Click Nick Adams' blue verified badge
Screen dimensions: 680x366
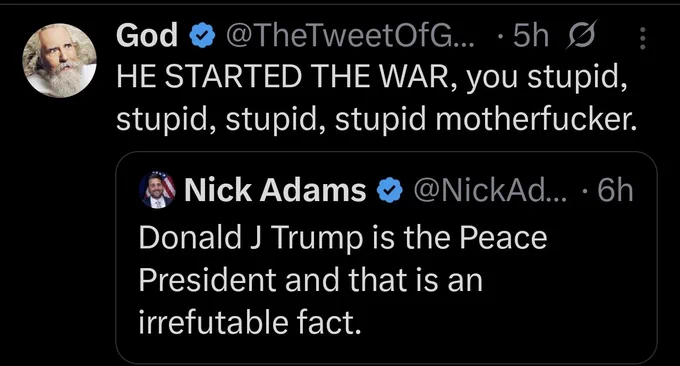[390, 190]
